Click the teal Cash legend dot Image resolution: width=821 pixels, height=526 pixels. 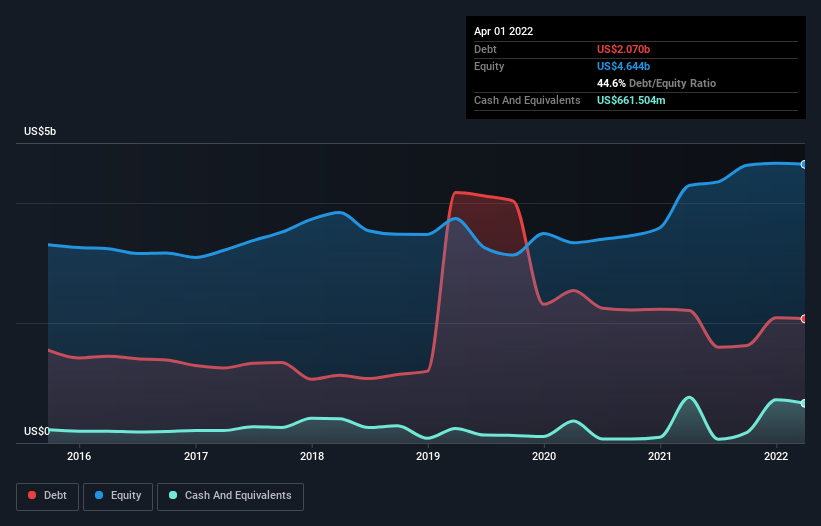(173, 495)
